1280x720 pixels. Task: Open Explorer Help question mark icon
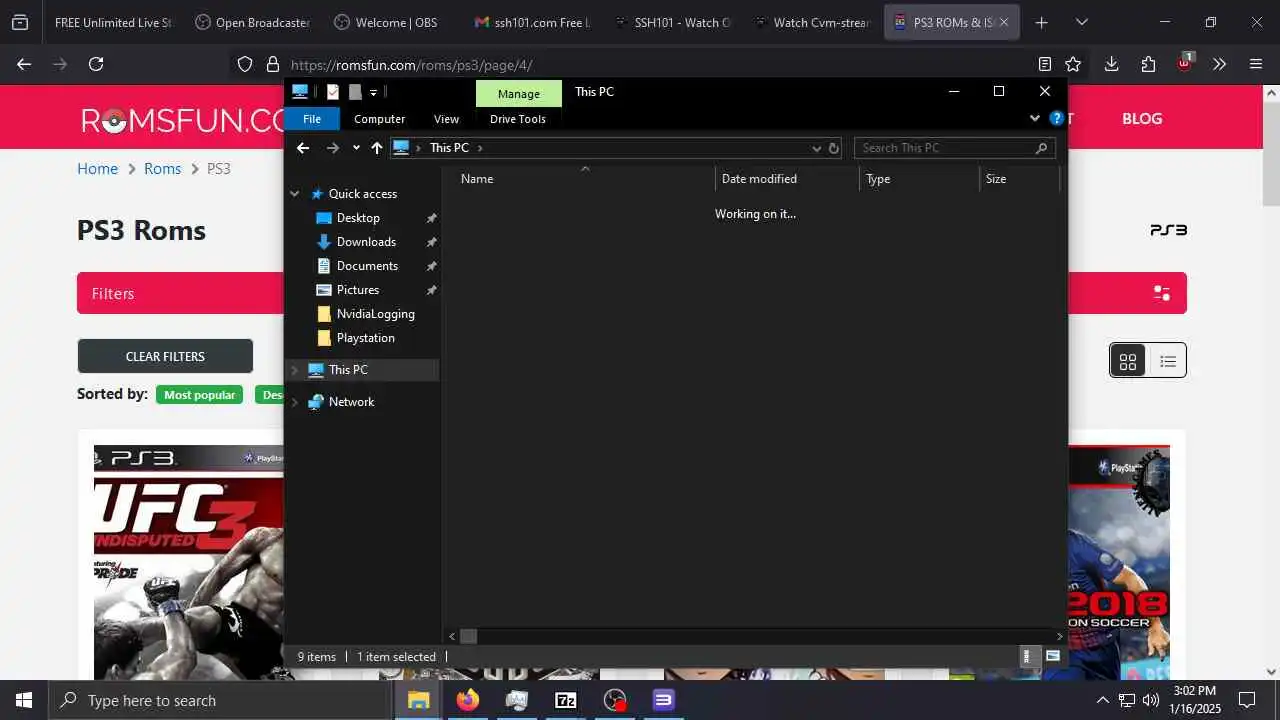[1056, 118]
